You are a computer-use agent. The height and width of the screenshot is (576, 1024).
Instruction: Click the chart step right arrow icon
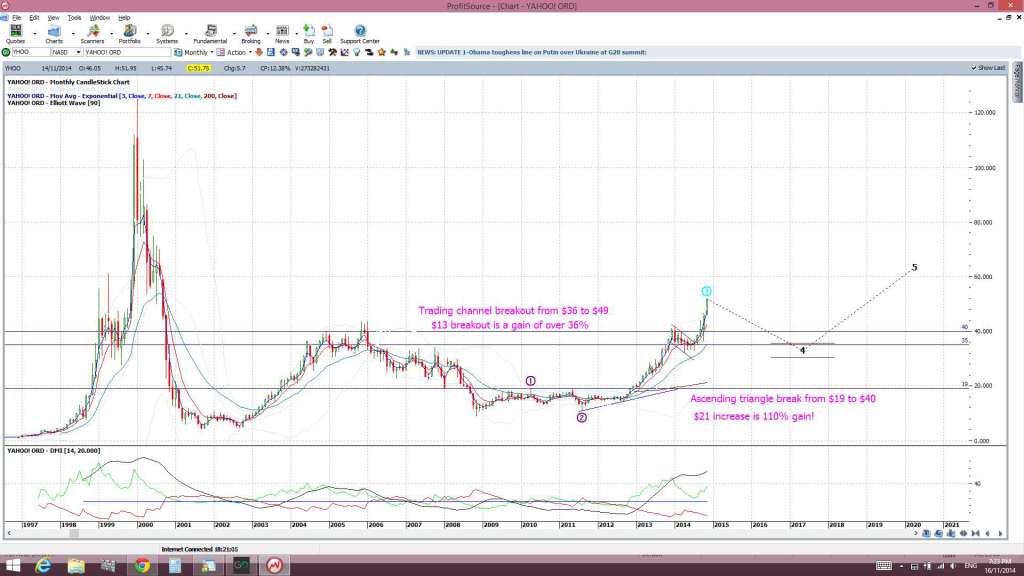[x=1000, y=534]
